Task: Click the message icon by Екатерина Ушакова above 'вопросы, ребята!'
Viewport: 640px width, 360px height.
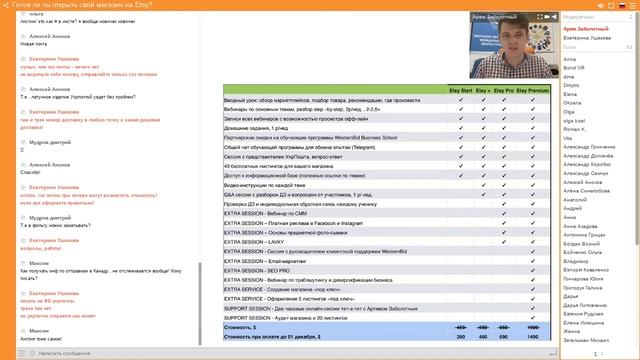Action: 23,240
